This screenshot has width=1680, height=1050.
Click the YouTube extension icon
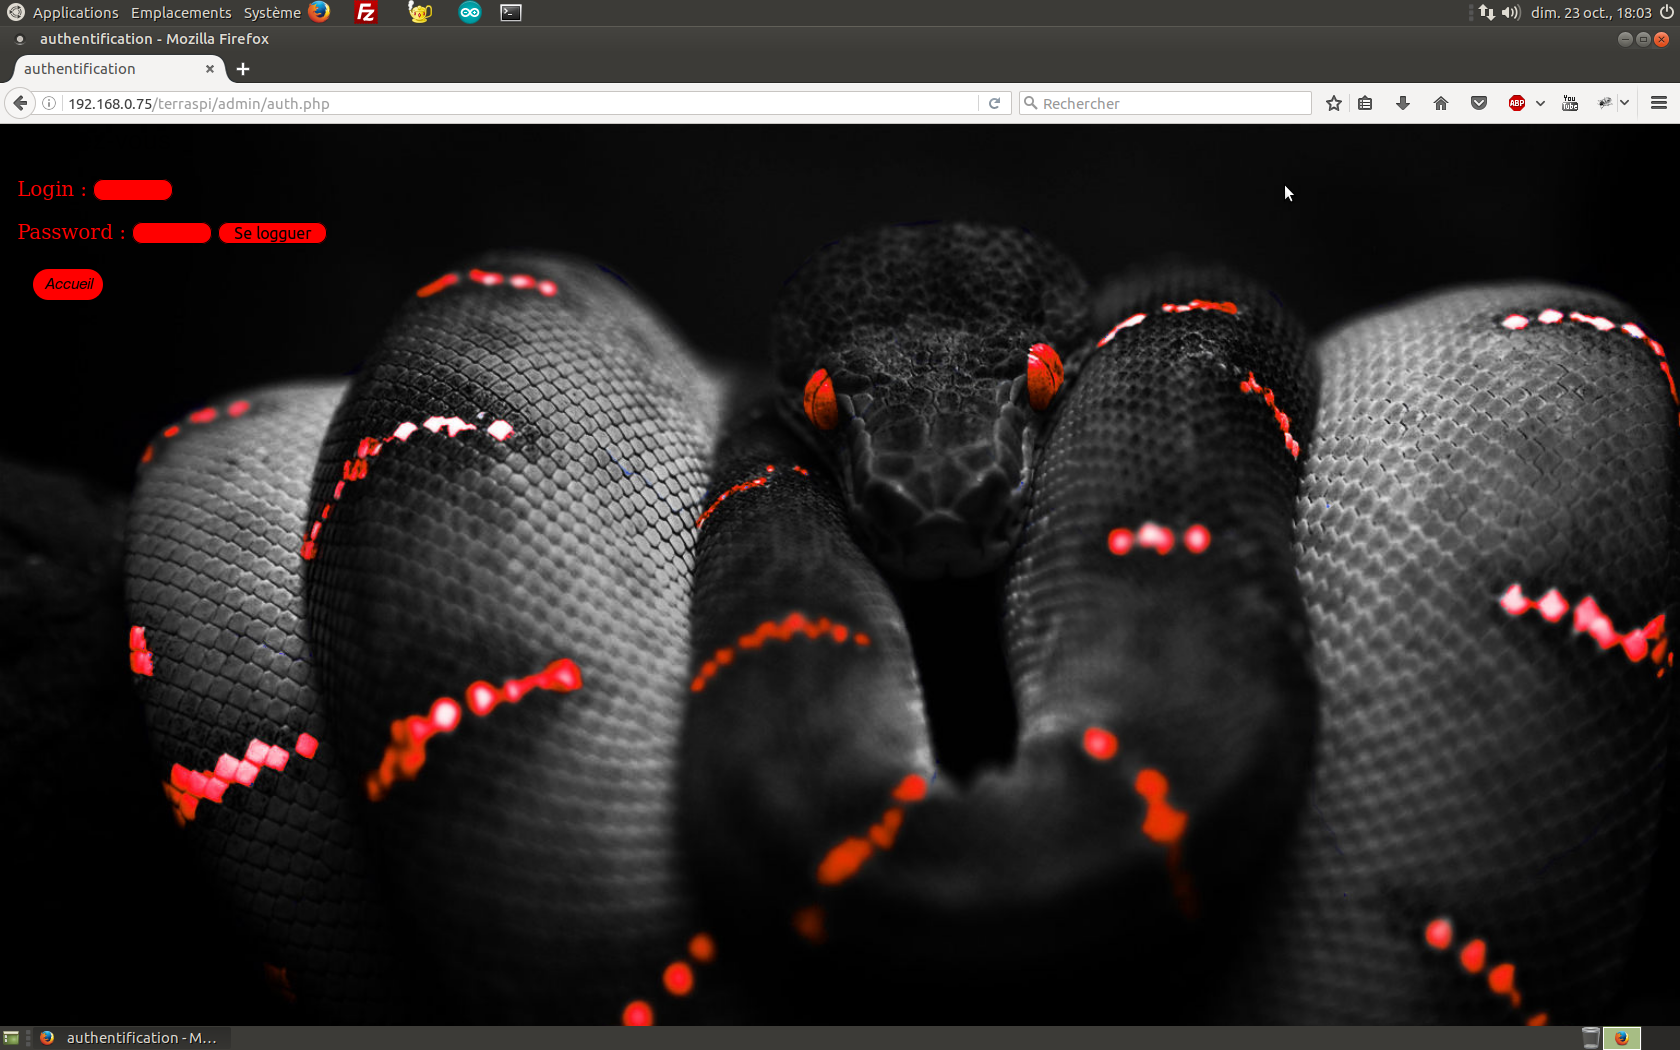pyautogui.click(x=1570, y=103)
